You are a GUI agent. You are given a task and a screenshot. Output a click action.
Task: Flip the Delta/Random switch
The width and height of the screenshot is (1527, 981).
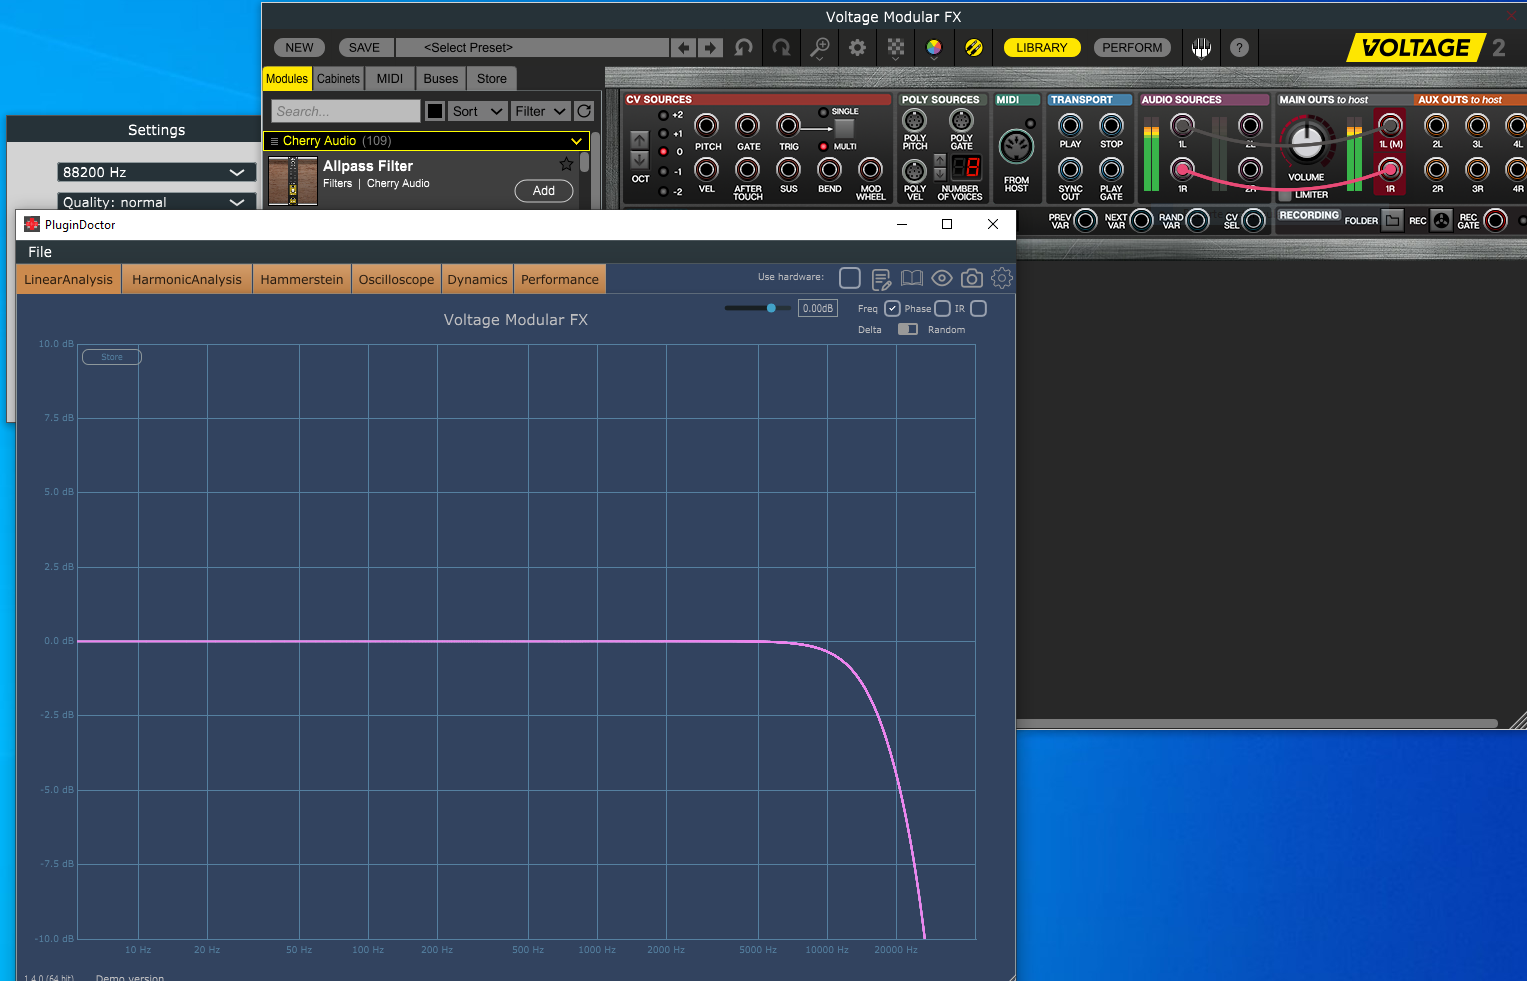coord(907,329)
